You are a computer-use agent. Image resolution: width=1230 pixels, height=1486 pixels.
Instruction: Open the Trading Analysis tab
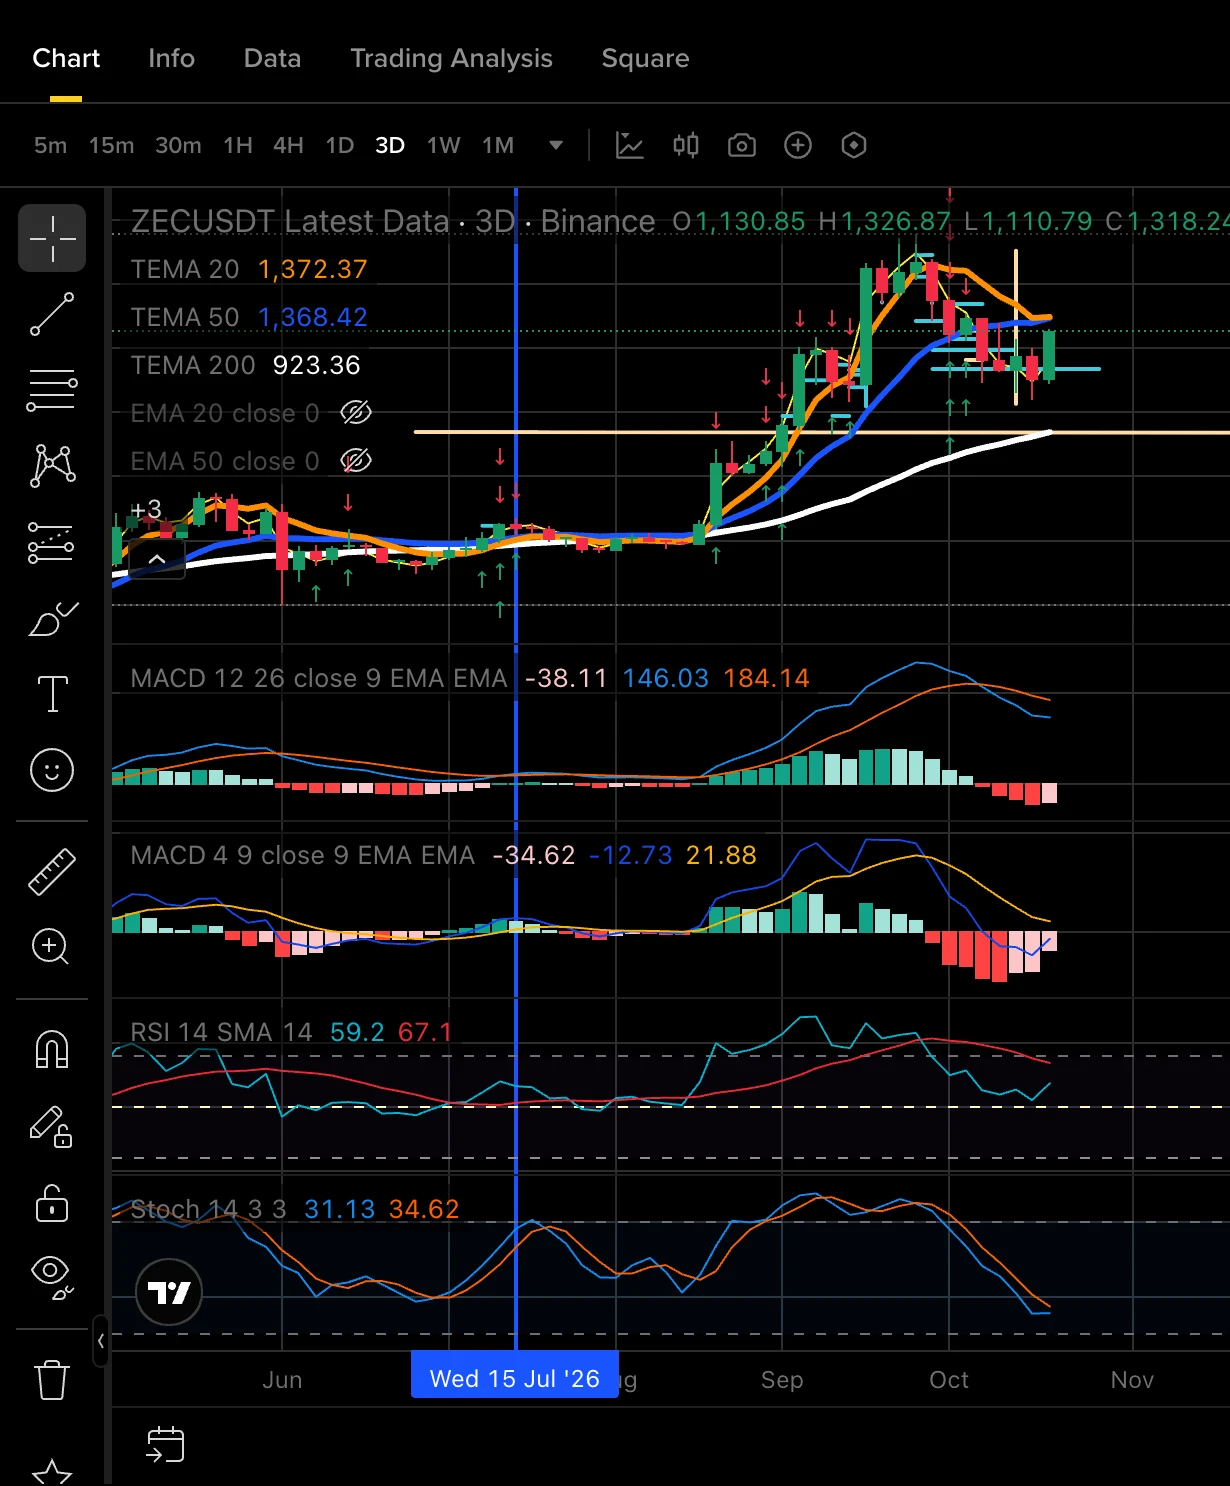coord(451,58)
